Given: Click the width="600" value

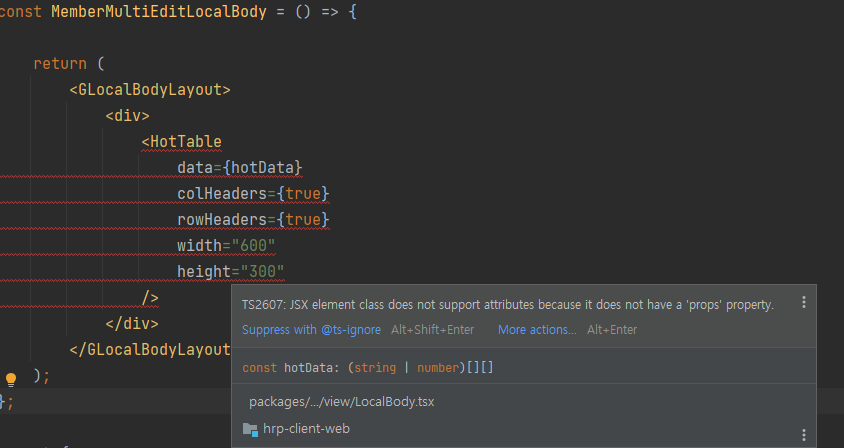Looking at the screenshot, I should (x=253, y=246).
